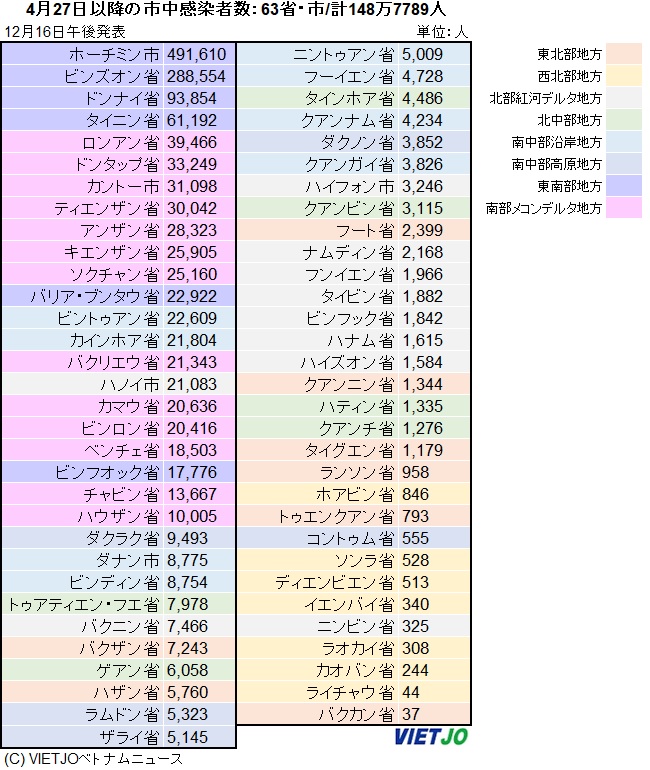This screenshot has width=650, height=770.
Task: Click the アンザン省 row name
Action: point(119,230)
